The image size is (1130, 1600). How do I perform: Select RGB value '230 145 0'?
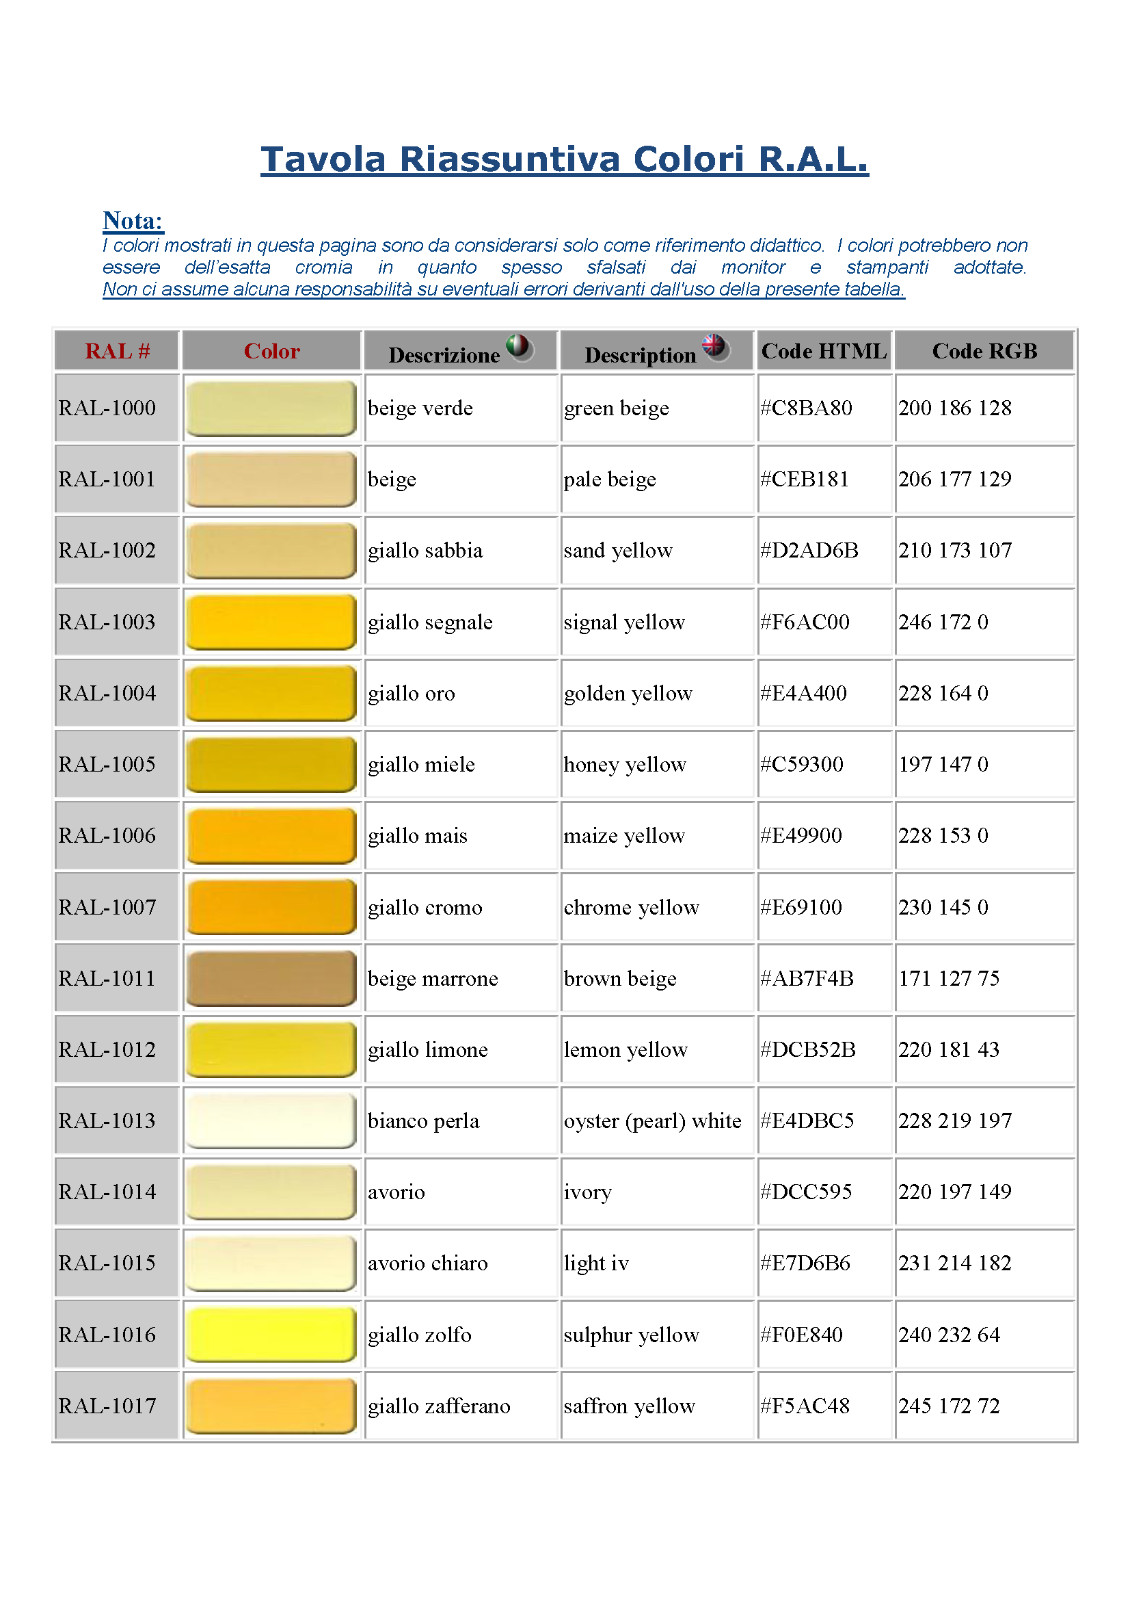[x=943, y=907]
